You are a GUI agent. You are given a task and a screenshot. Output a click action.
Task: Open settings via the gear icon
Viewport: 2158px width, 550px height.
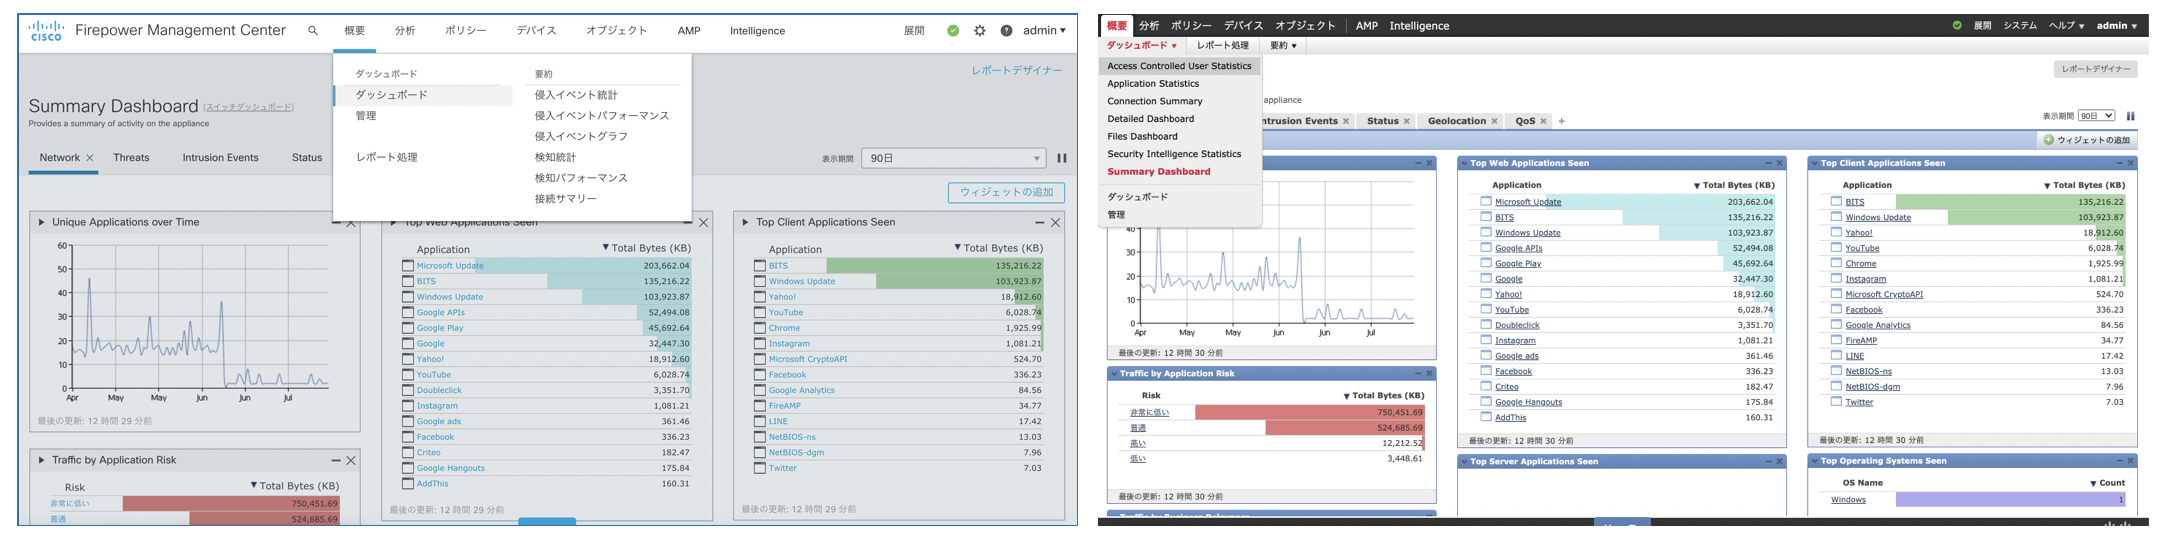(x=980, y=31)
